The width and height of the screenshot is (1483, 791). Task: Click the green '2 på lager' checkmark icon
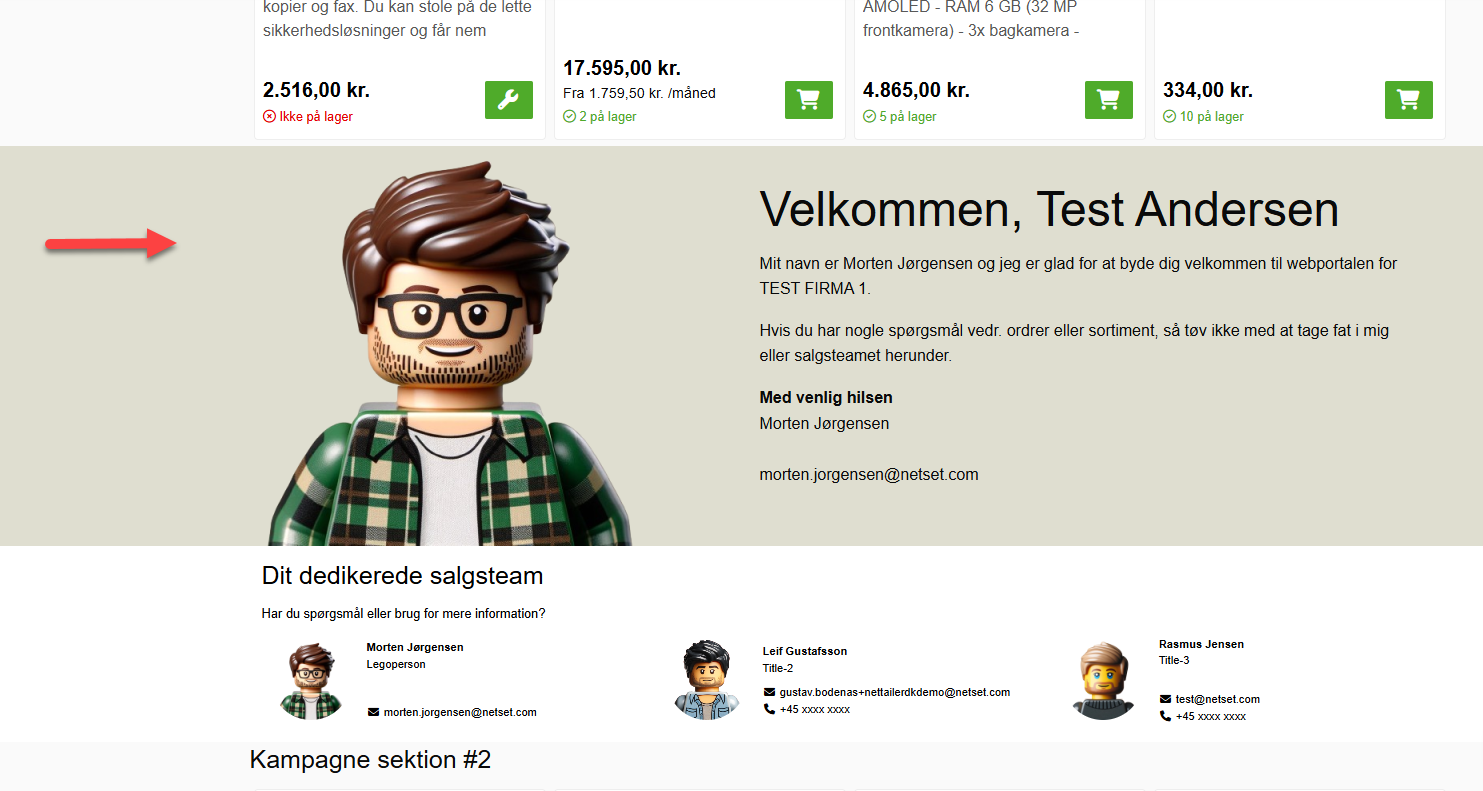[569, 116]
